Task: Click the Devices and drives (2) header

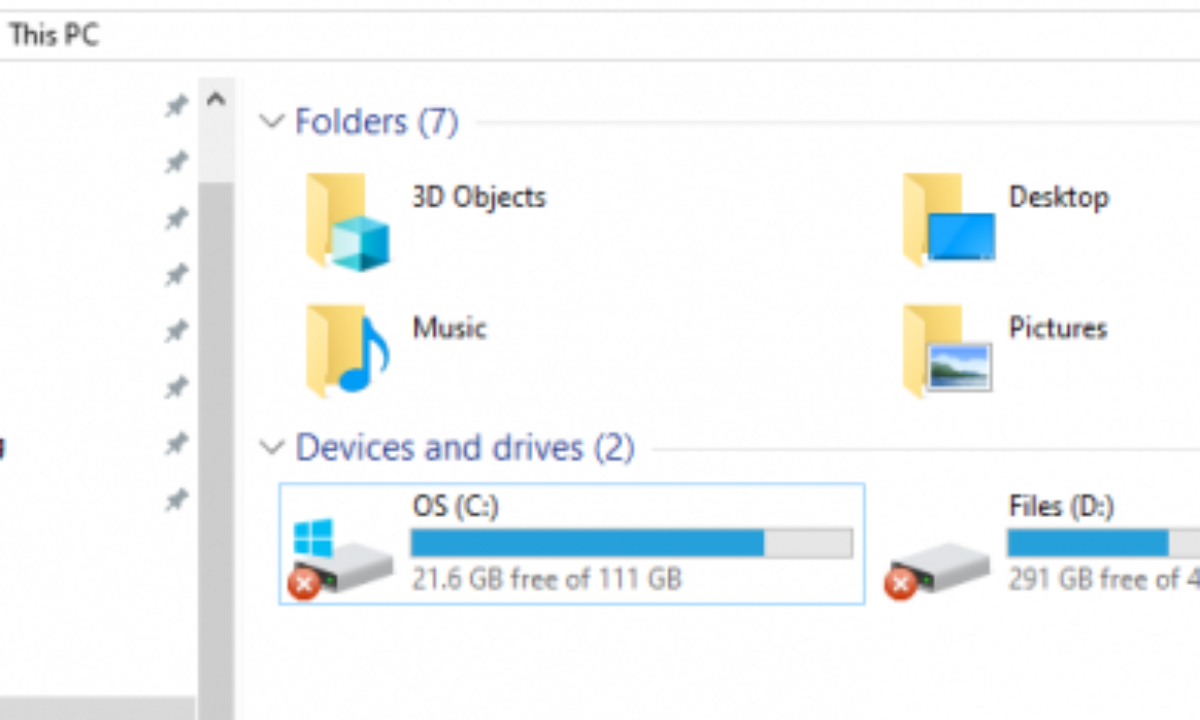Action: [x=465, y=447]
